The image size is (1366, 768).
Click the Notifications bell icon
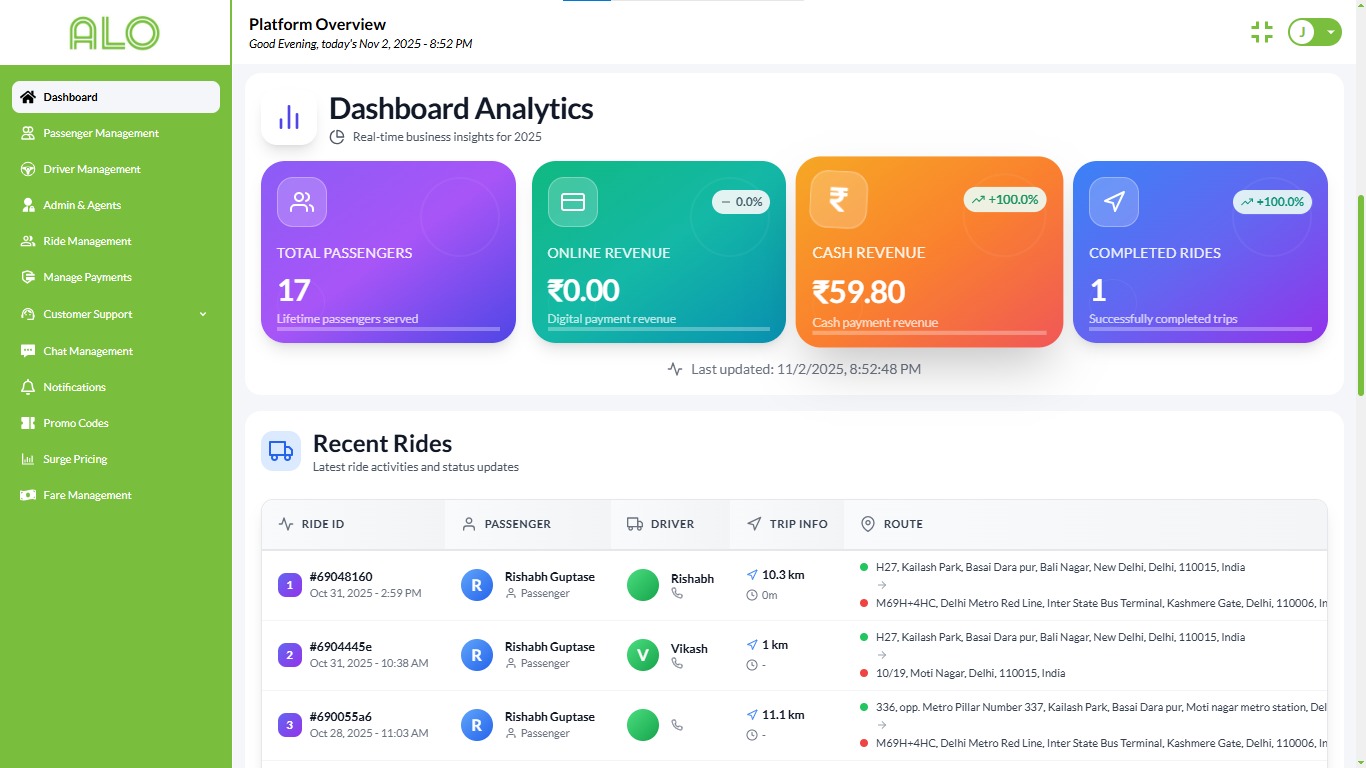pyautogui.click(x=28, y=387)
